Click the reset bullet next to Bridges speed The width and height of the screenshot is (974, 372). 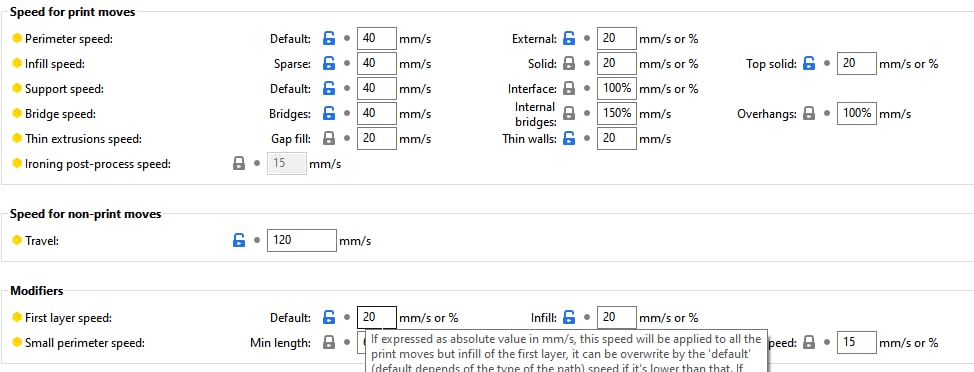coord(347,114)
